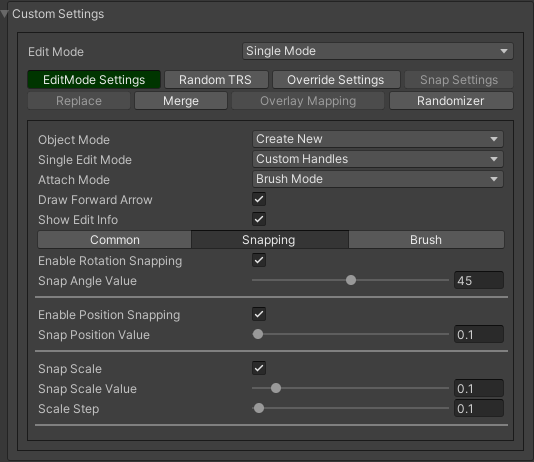Open the Edit Mode dropdown
Viewport: 534px width, 462px height.
pyautogui.click(x=377, y=51)
